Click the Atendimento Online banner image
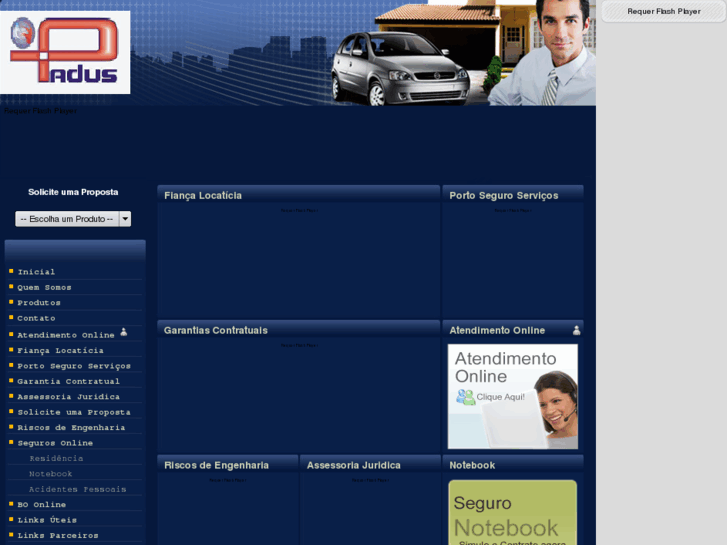The height and width of the screenshot is (545, 727). click(x=513, y=397)
